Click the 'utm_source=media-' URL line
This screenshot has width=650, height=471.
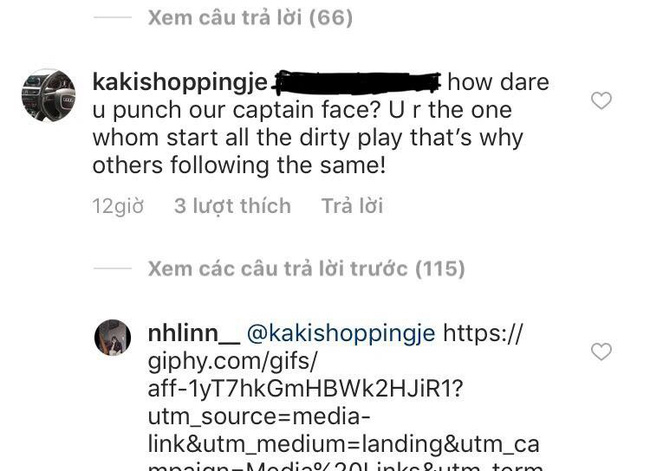tap(259, 417)
